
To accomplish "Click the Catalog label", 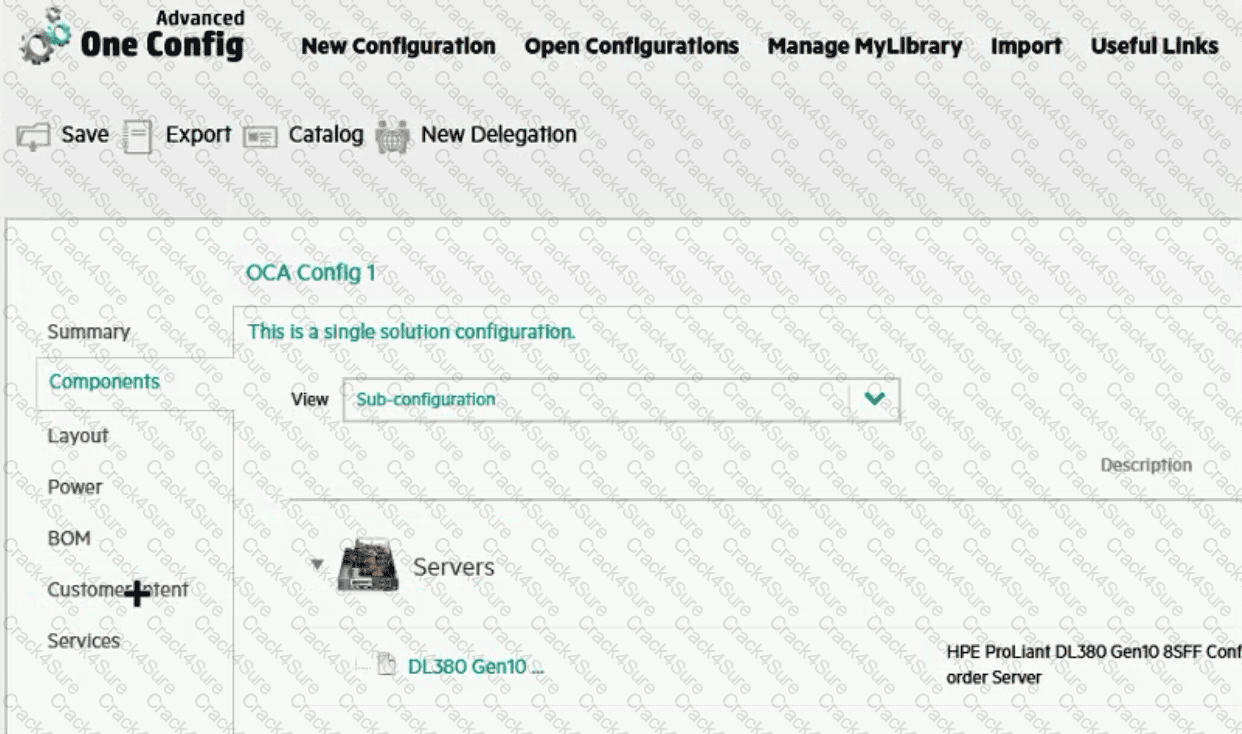I will pos(326,134).
